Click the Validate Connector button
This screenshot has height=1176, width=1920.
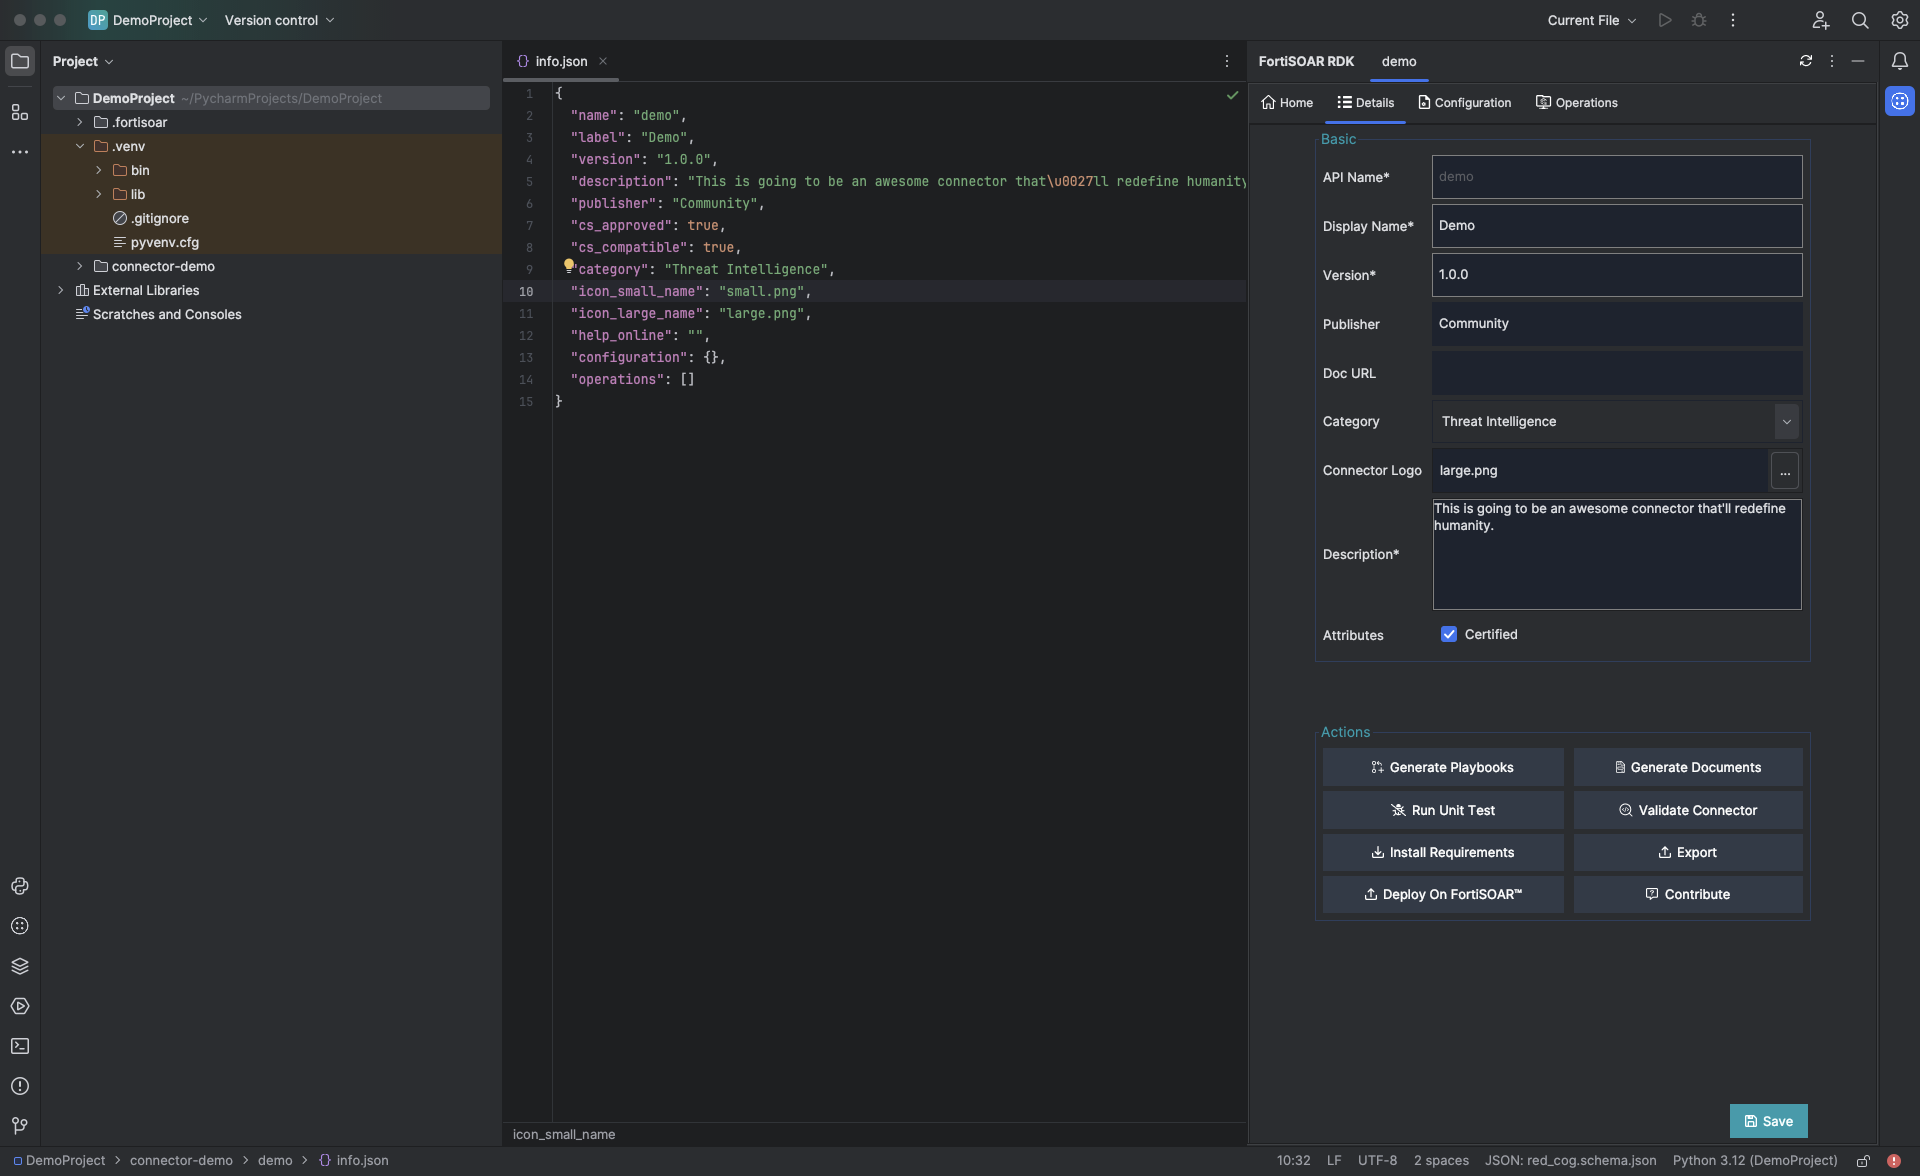coord(1687,810)
